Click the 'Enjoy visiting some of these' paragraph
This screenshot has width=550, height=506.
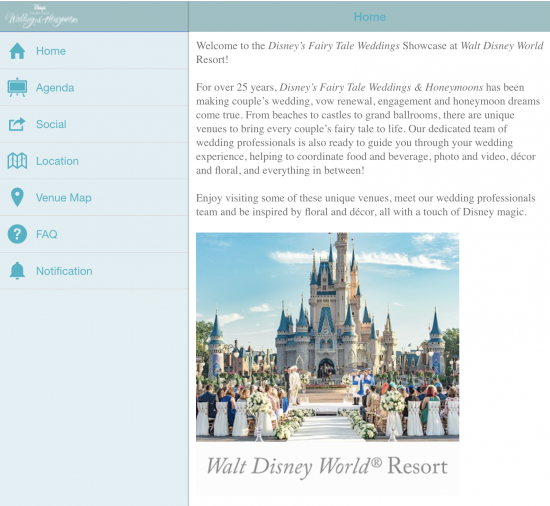365,205
